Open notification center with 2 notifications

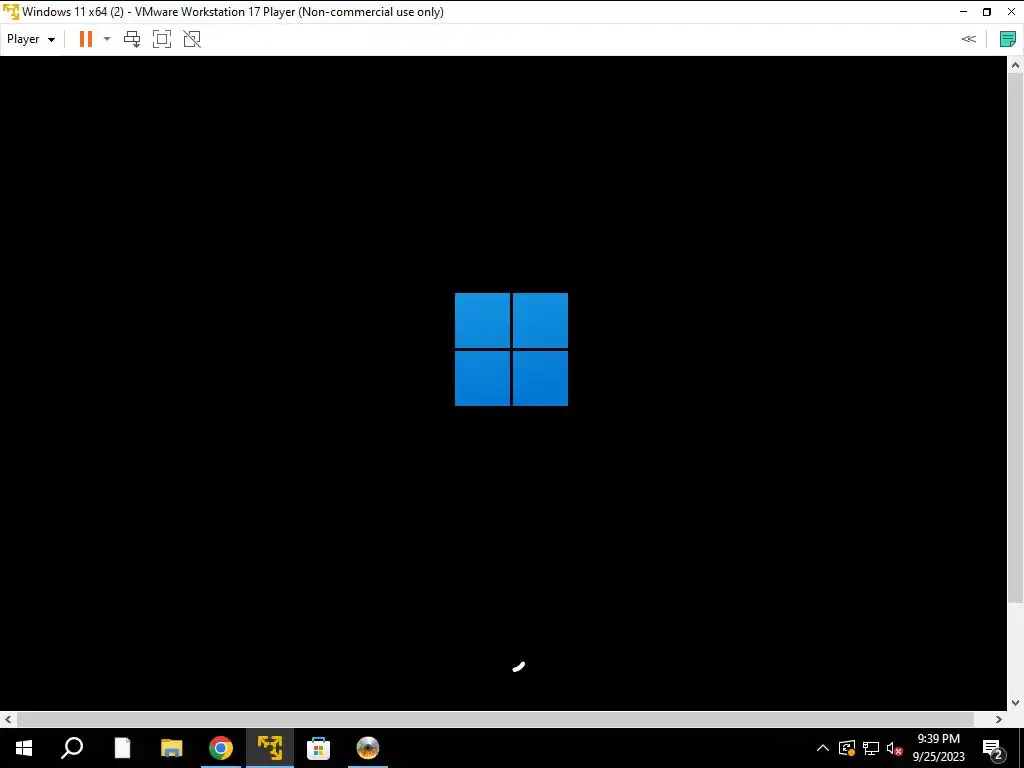click(993, 748)
